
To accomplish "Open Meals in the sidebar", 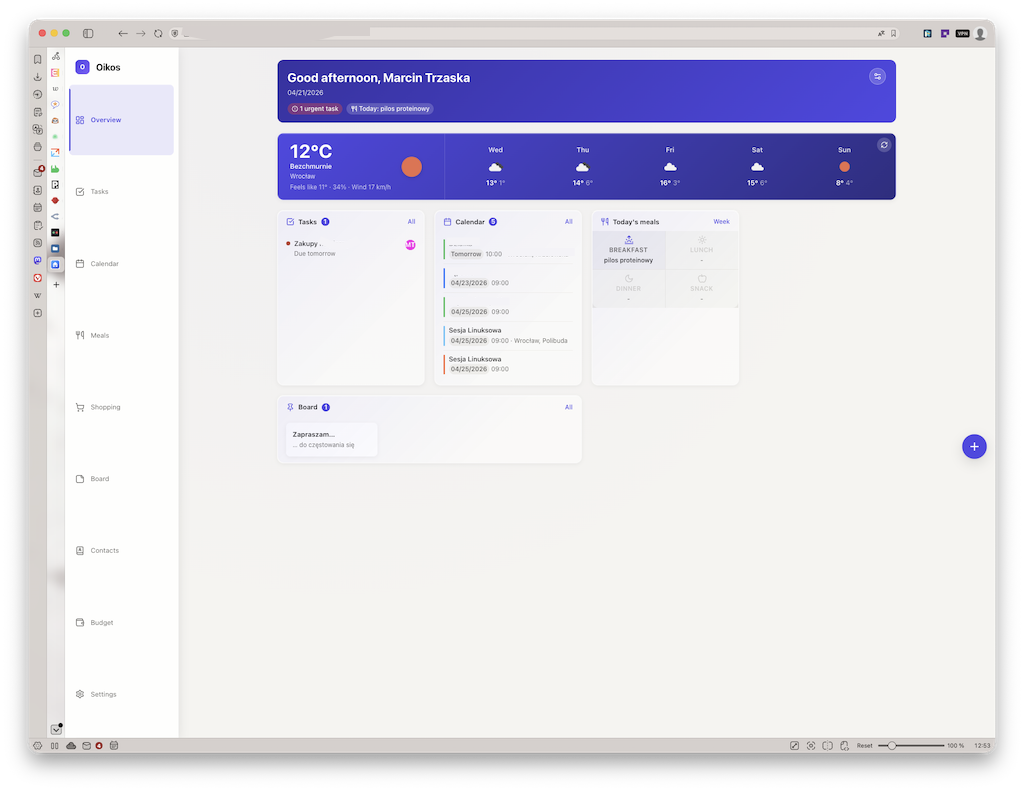I will point(121,335).
